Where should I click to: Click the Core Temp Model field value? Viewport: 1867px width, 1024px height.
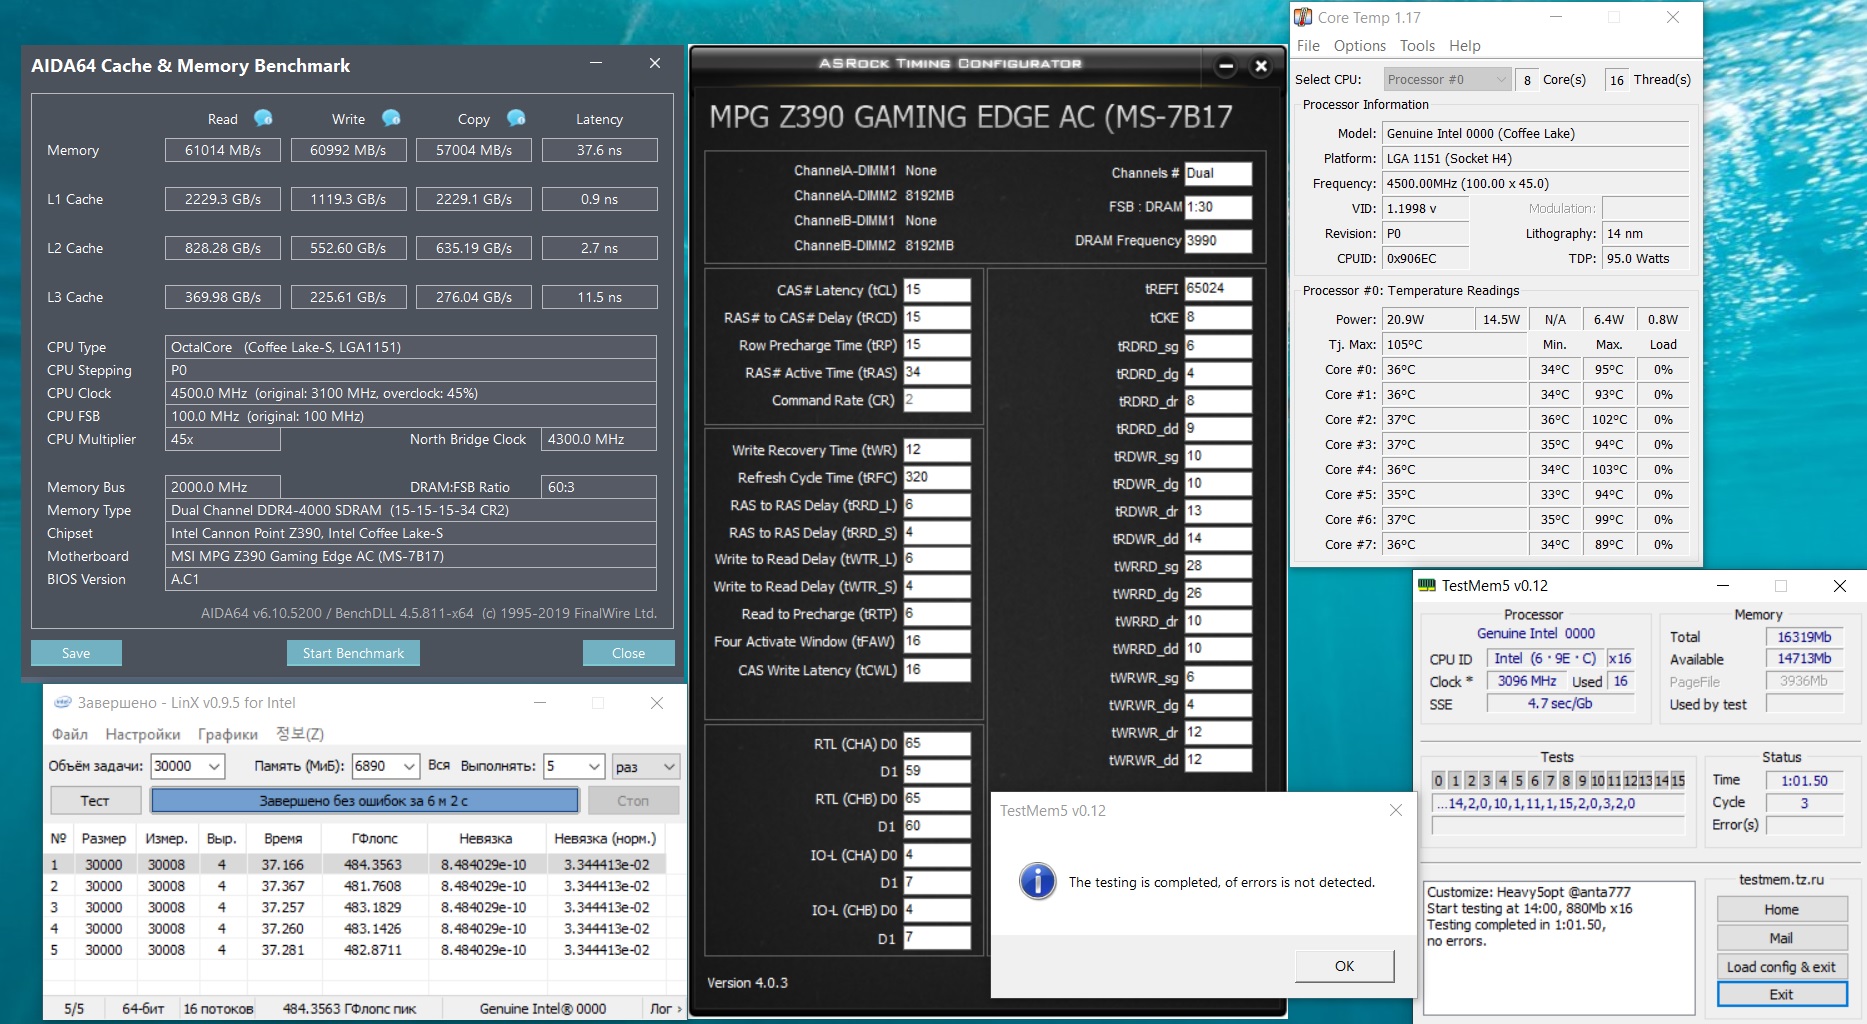pos(1536,133)
